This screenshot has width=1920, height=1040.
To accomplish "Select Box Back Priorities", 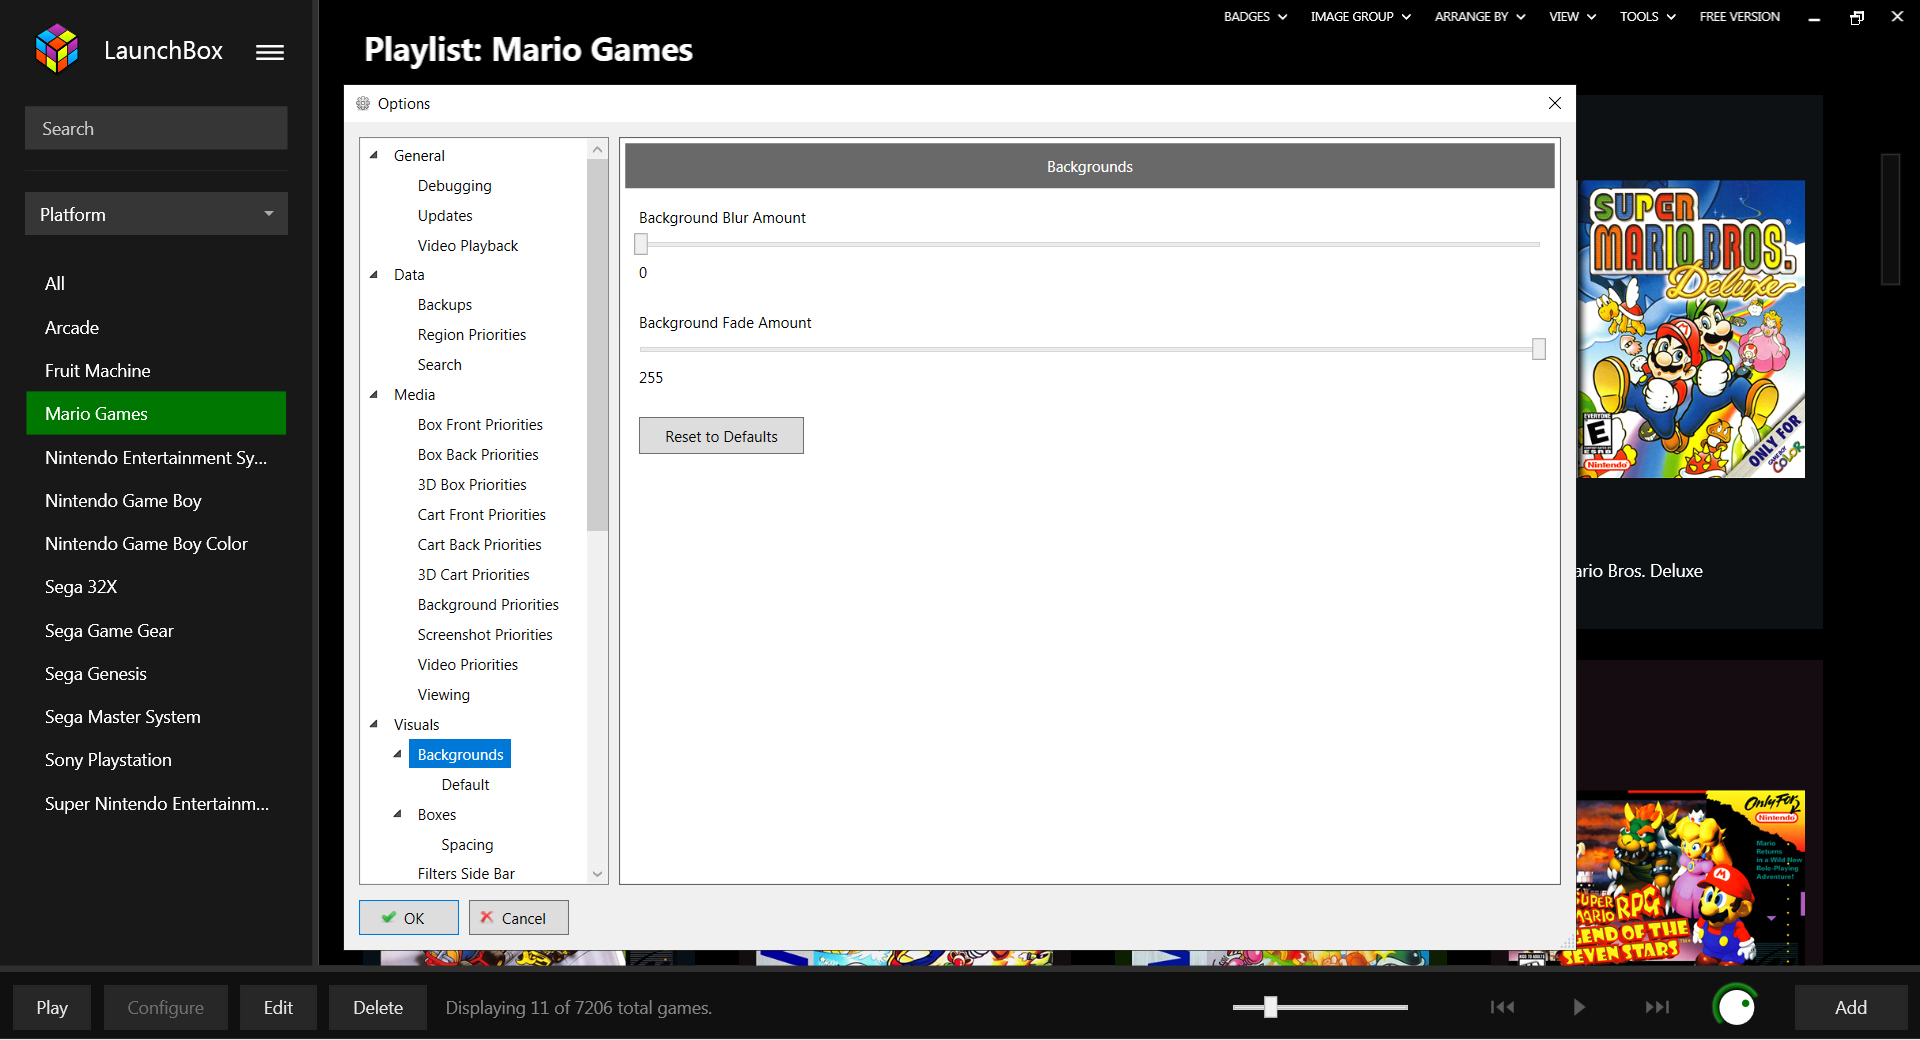I will 478,454.
